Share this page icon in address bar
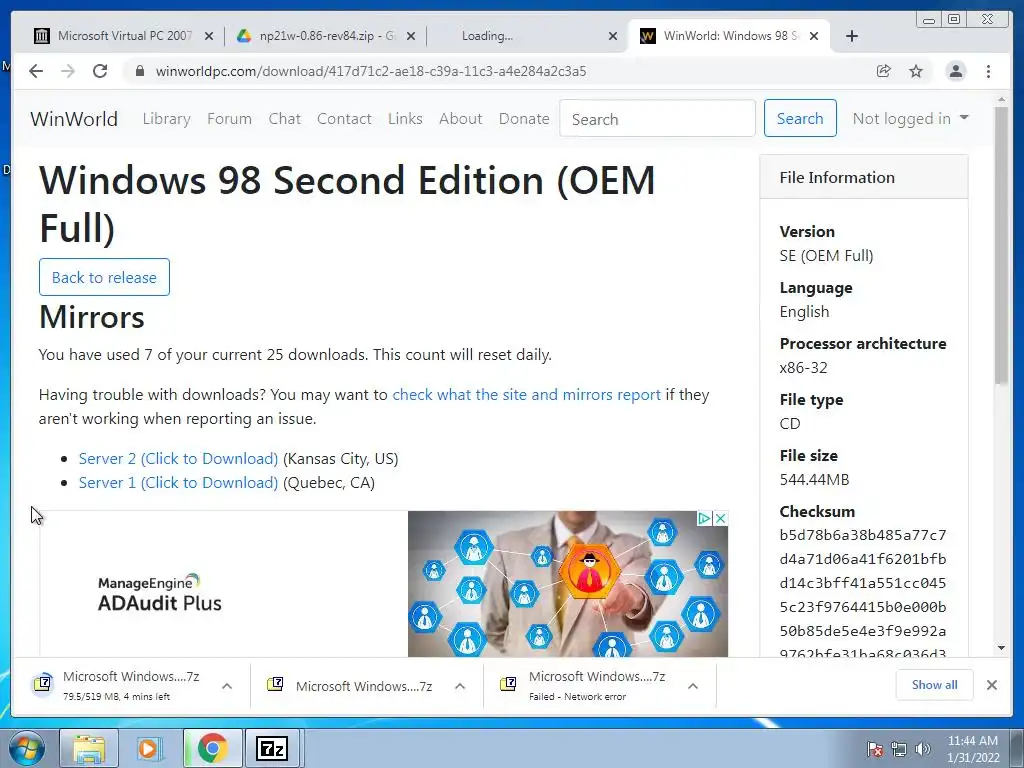Viewport: 1024px width, 768px height. point(884,71)
